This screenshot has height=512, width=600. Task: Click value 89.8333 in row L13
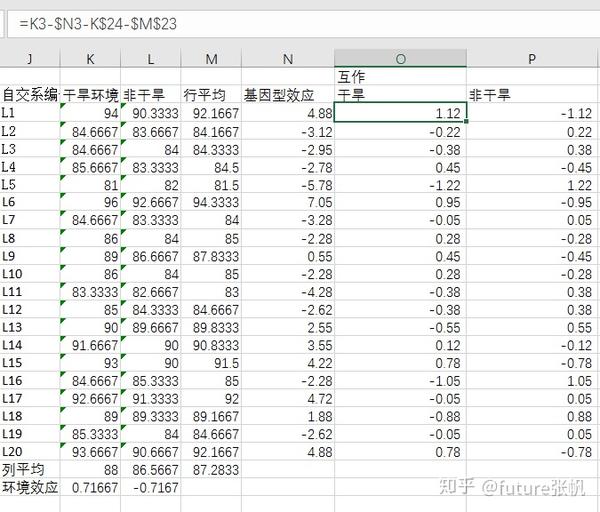click(x=211, y=328)
